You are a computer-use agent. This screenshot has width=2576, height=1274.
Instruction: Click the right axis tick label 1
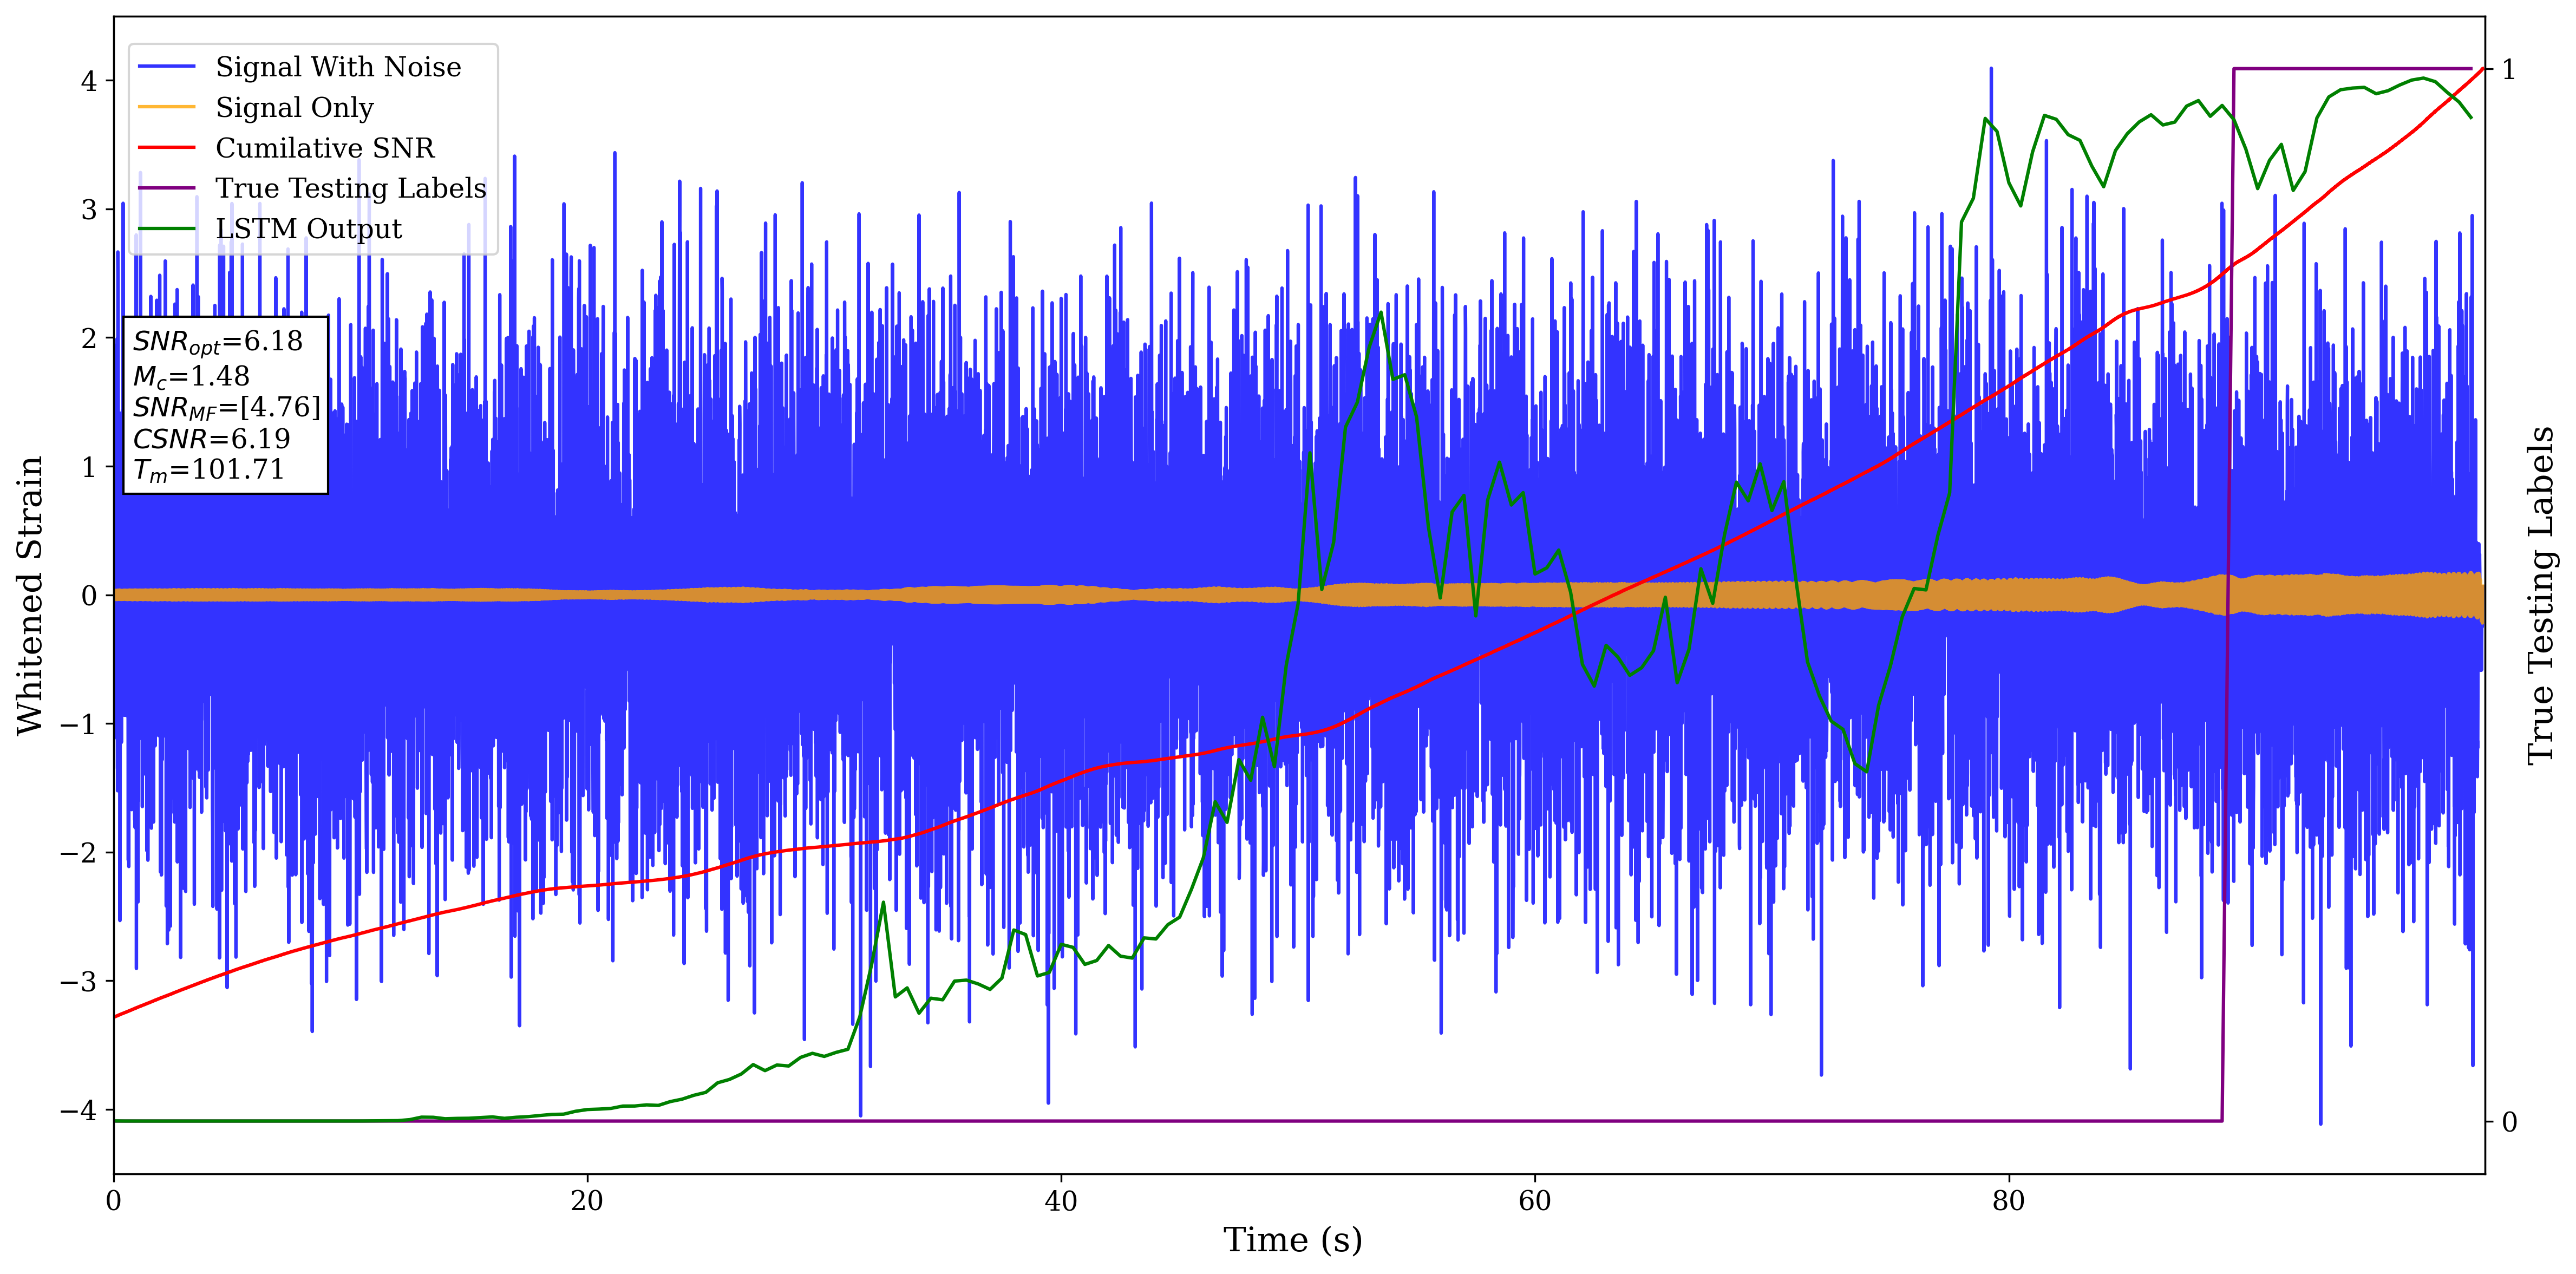click(x=2508, y=70)
